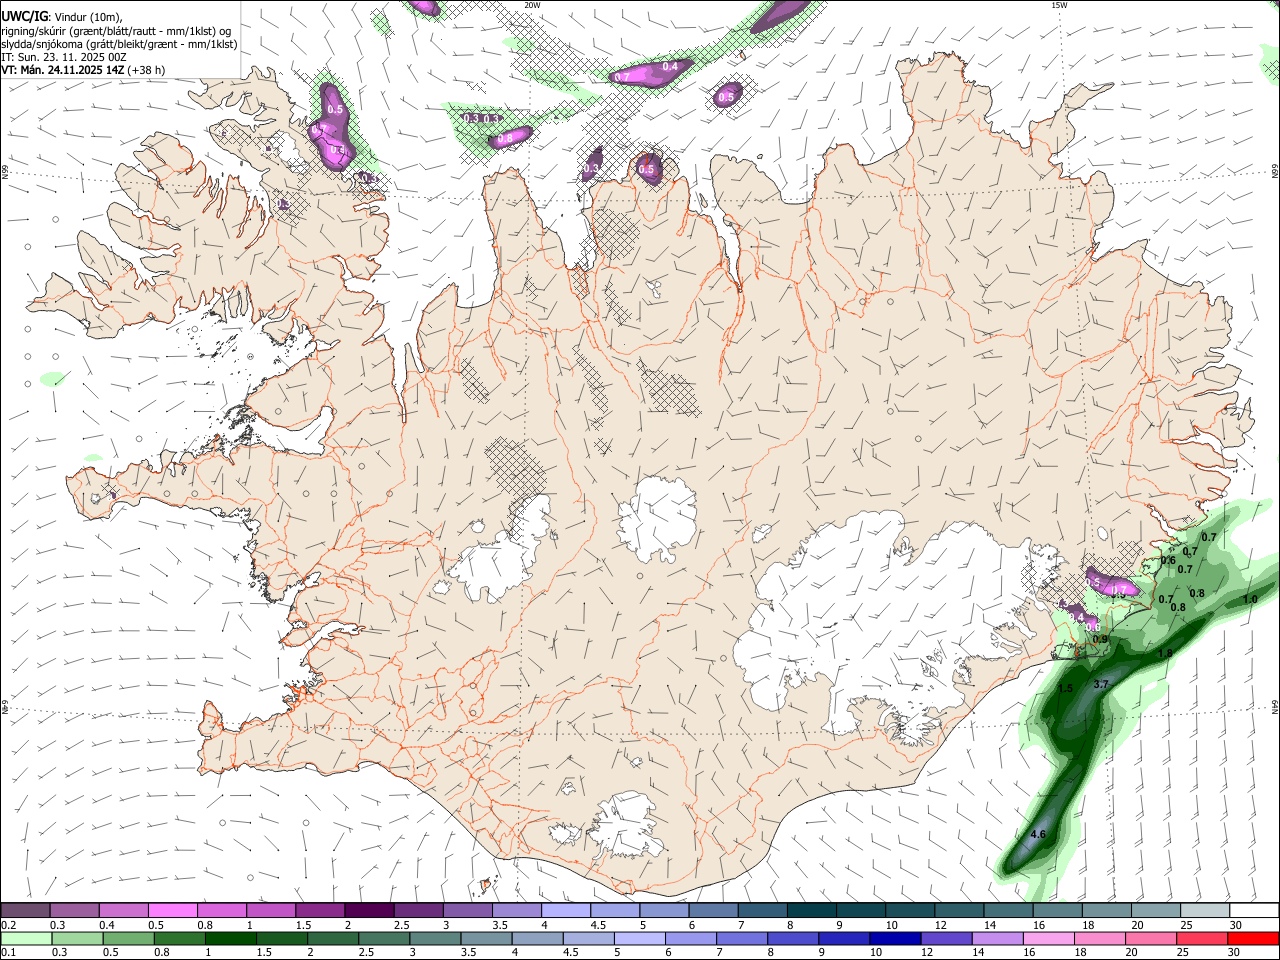The width and height of the screenshot is (1280, 960).
Task: Click the light pink rain swatch above 16
Action: 1047,938
